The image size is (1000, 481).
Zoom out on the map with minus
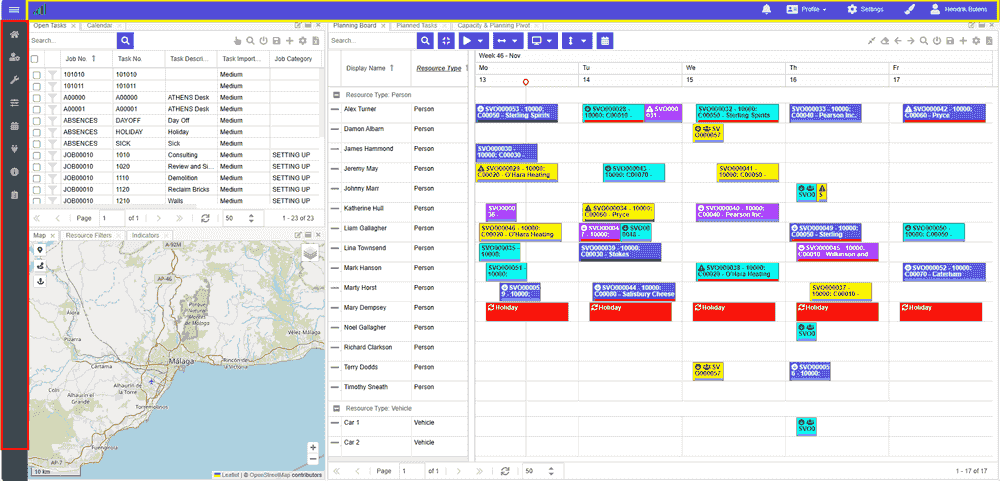(x=313, y=459)
